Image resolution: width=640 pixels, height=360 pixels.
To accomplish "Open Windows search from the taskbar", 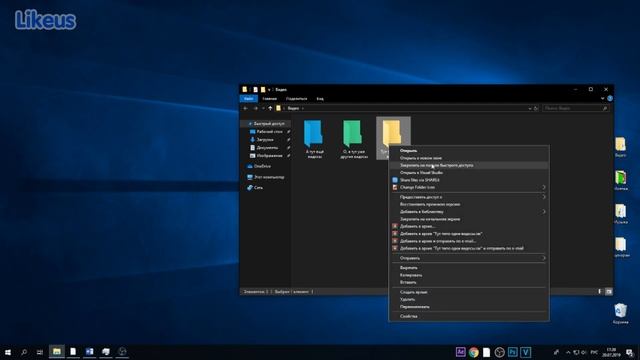I will coord(24,352).
